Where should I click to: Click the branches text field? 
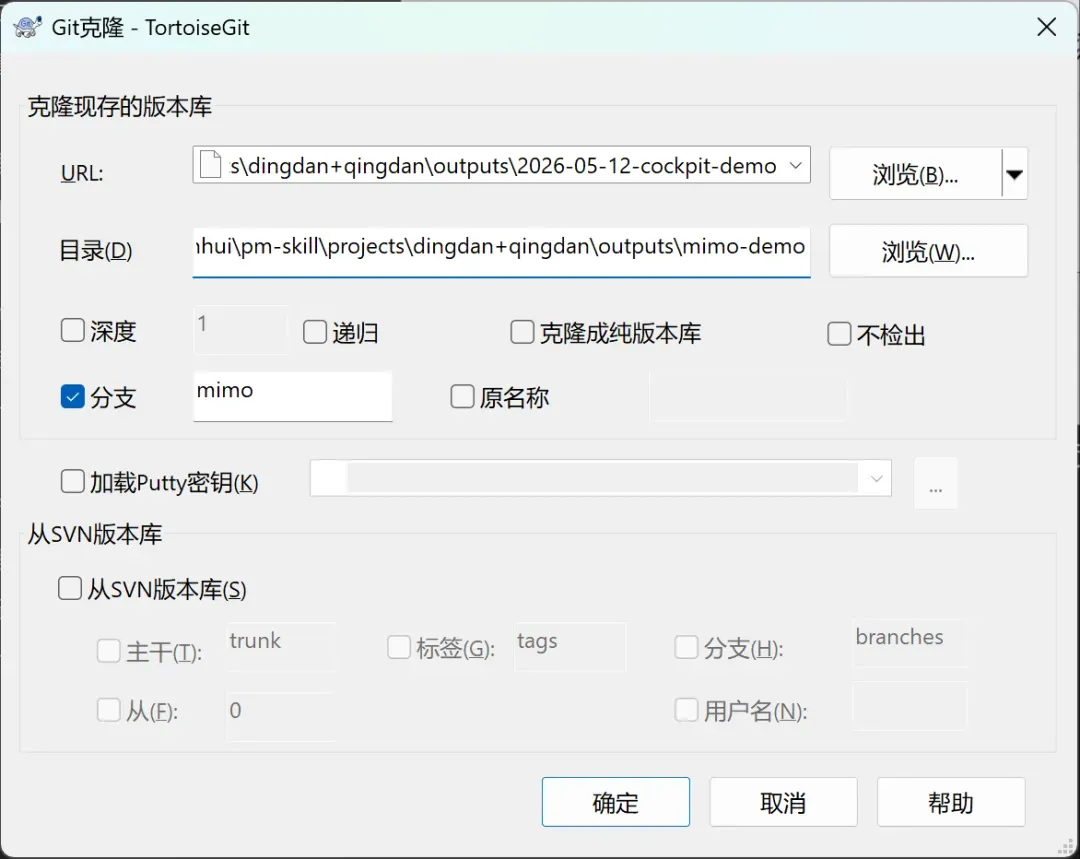click(x=910, y=643)
